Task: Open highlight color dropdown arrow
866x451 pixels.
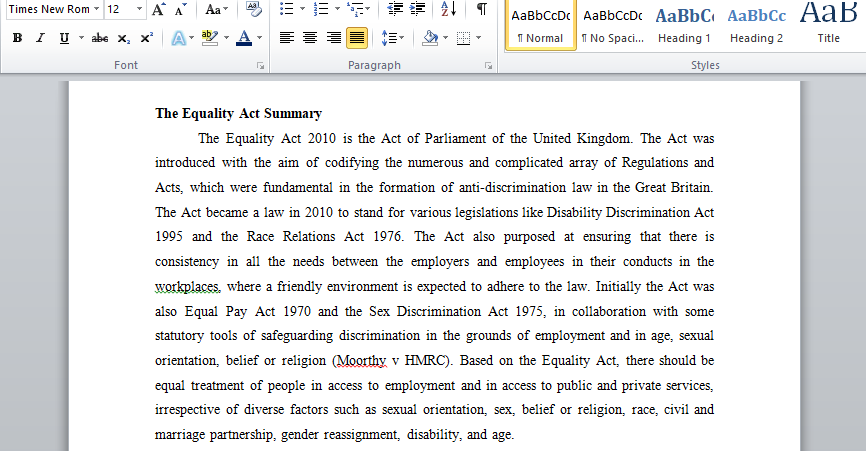Action: click(226, 38)
